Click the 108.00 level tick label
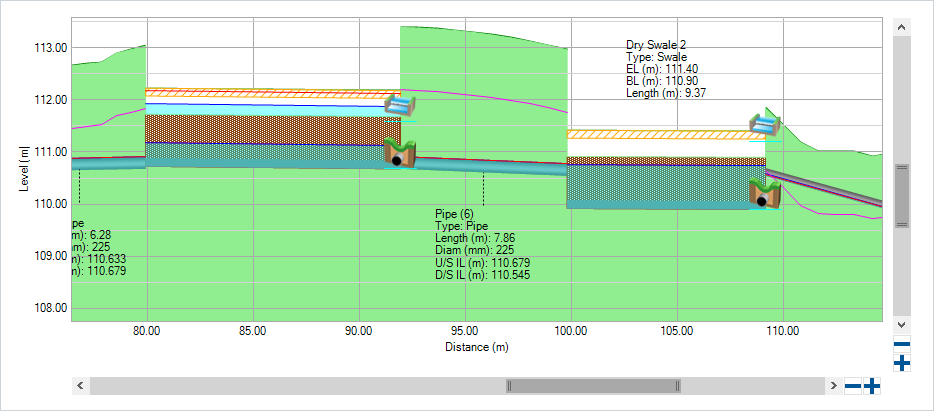934x411 pixels. point(50,309)
